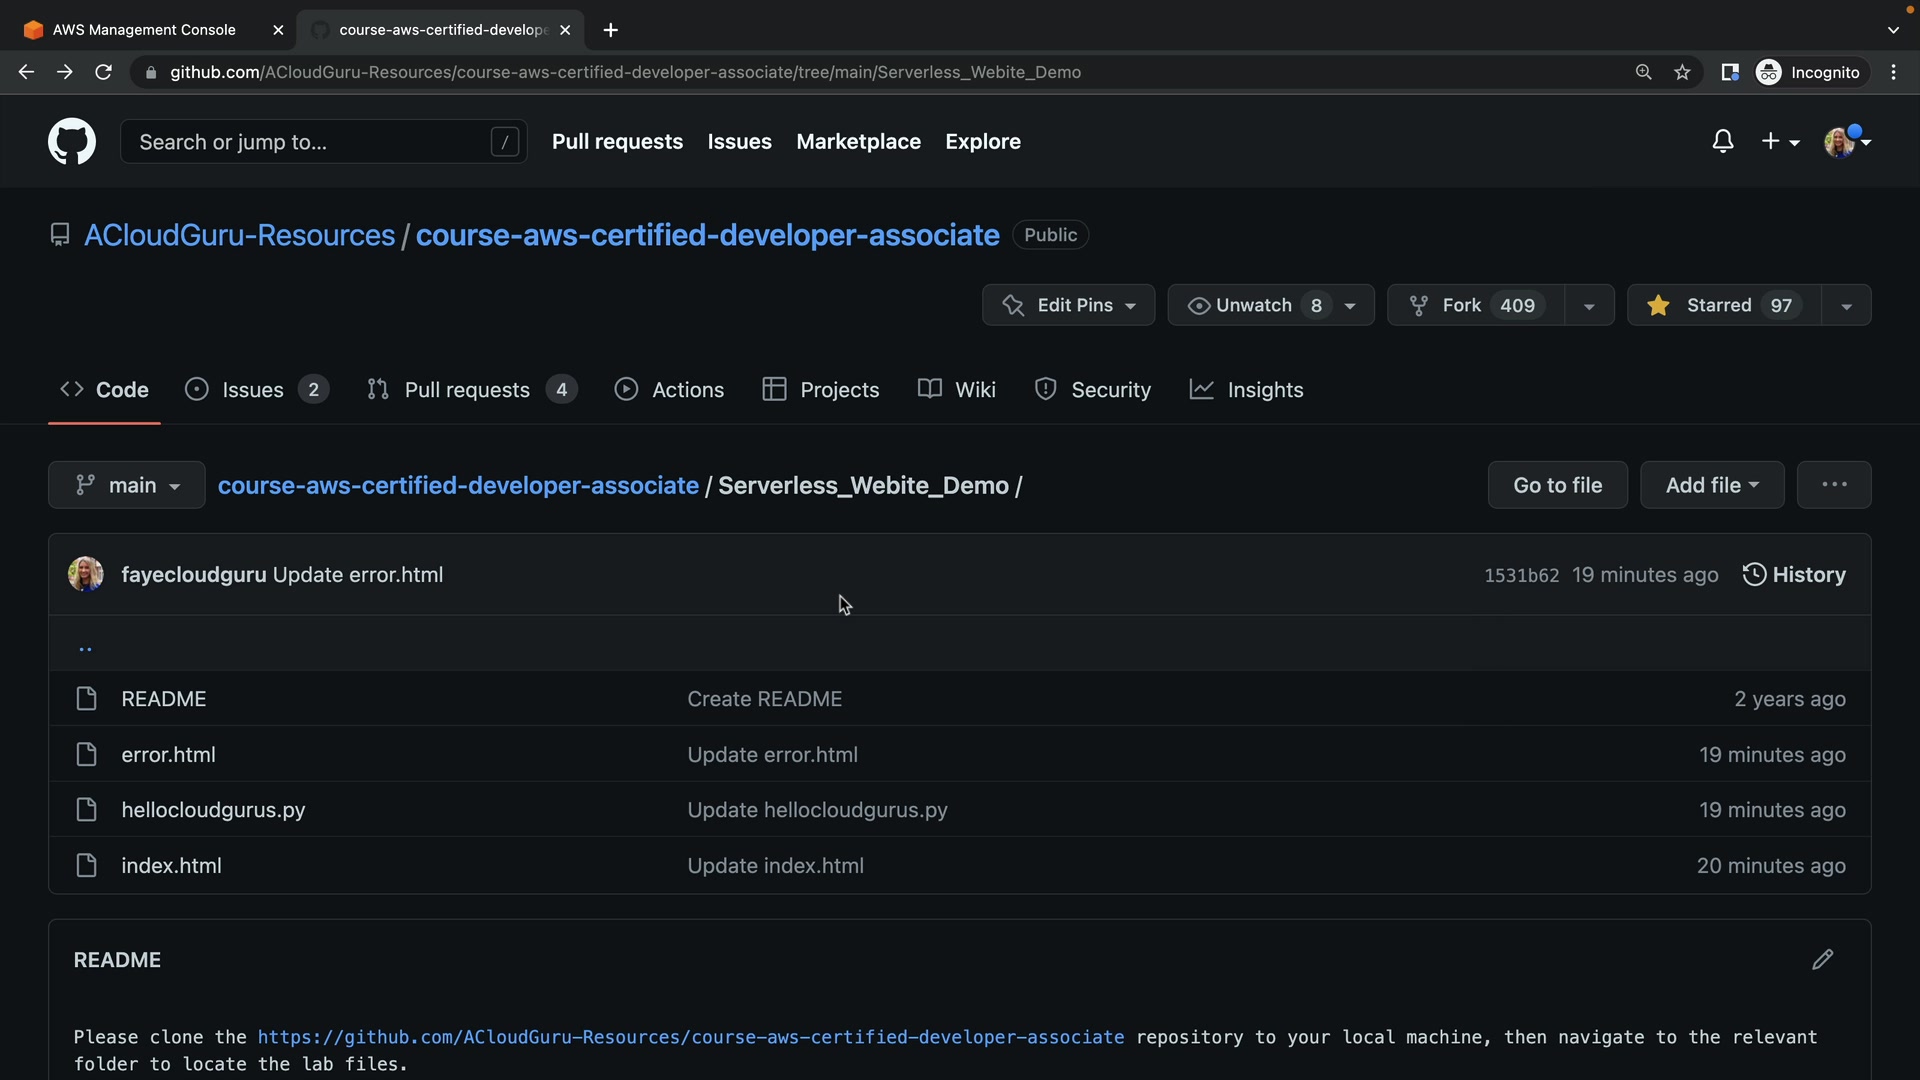The height and width of the screenshot is (1080, 1920).
Task: Toggle Unwatch repository button
Action: (x=1254, y=305)
